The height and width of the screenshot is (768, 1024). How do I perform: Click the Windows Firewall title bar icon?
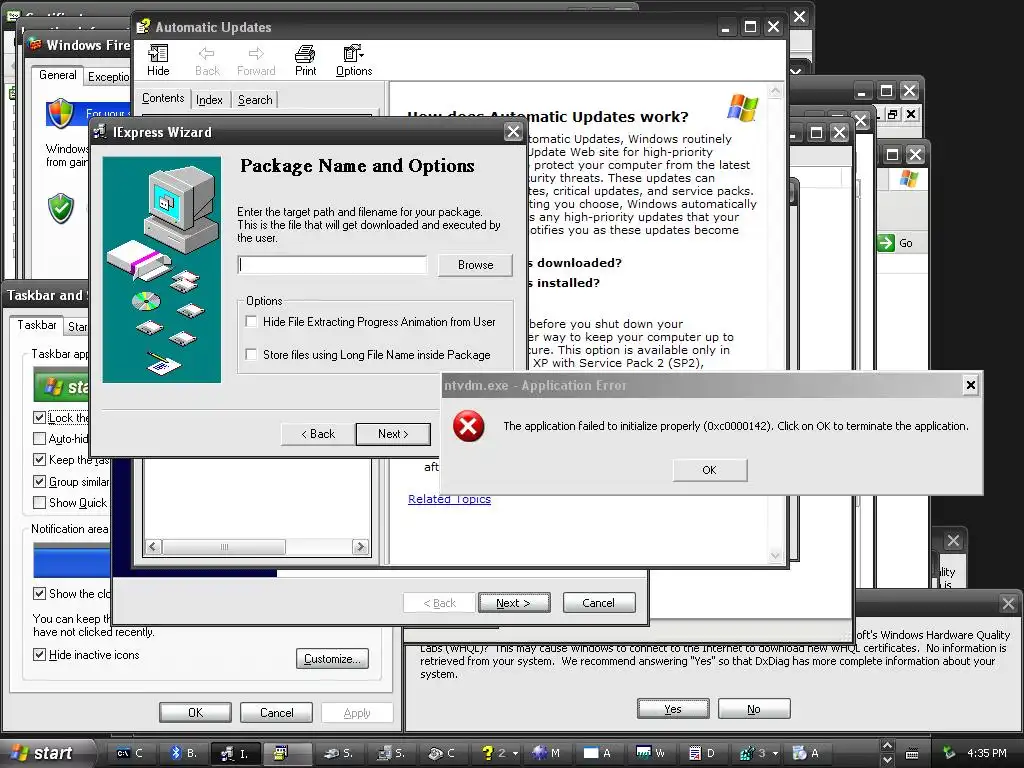click(x=35, y=44)
